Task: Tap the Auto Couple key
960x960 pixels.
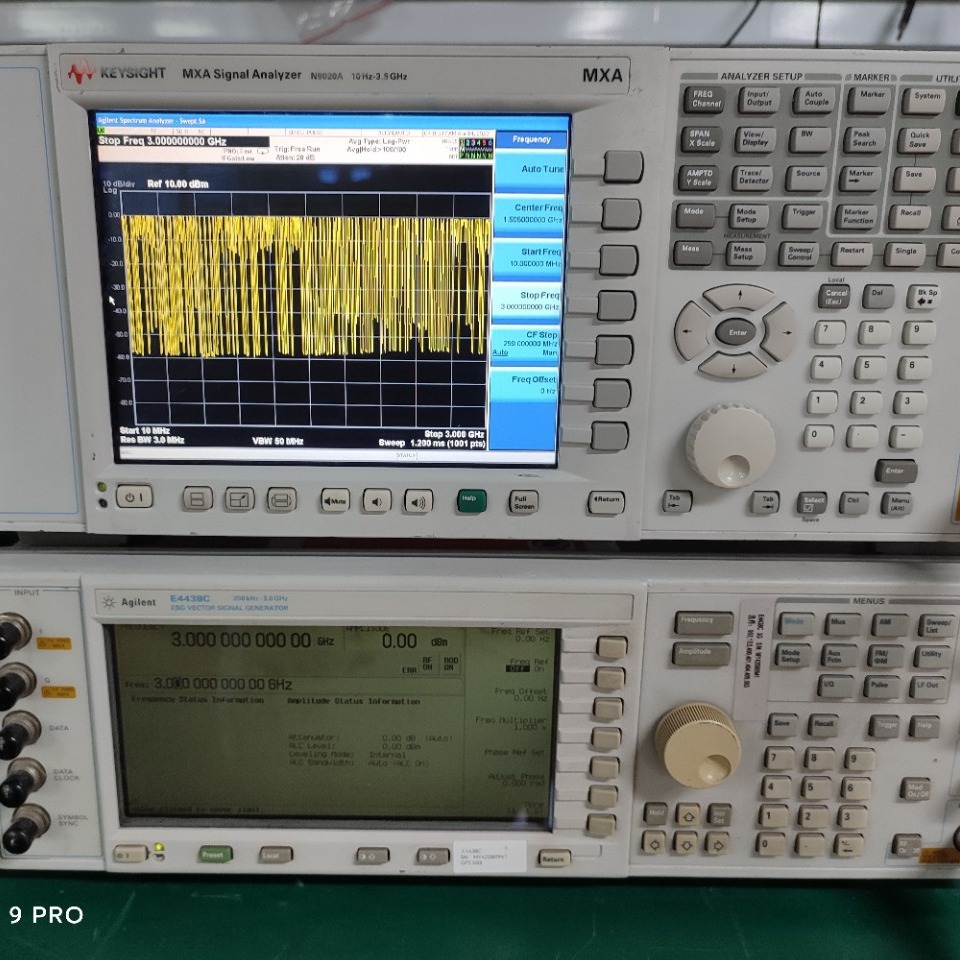Action: point(814,99)
